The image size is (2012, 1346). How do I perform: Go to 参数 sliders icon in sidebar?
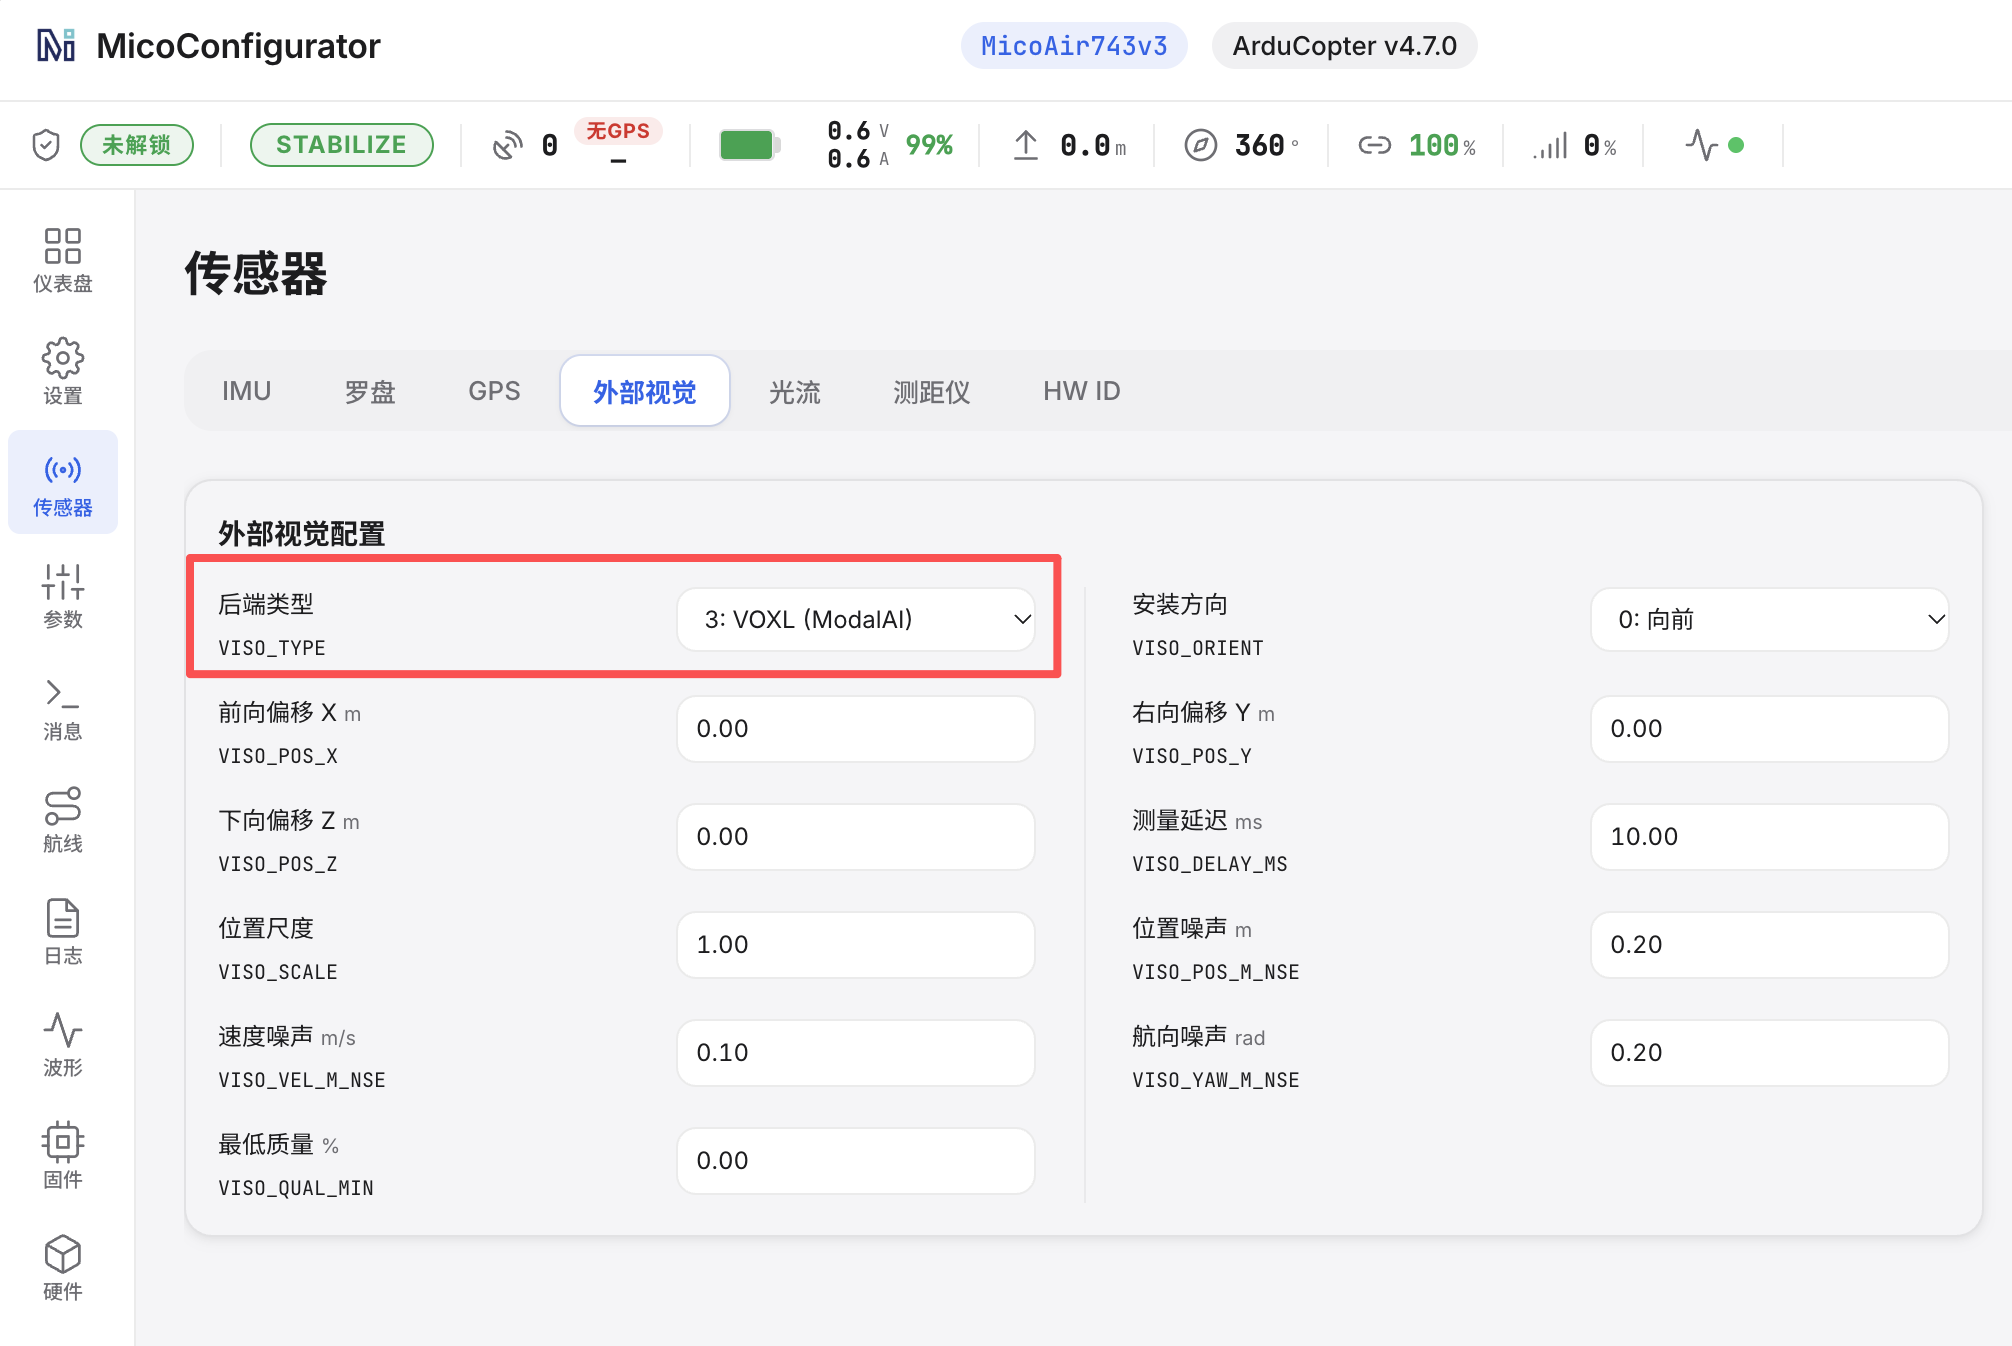pyautogui.click(x=63, y=596)
